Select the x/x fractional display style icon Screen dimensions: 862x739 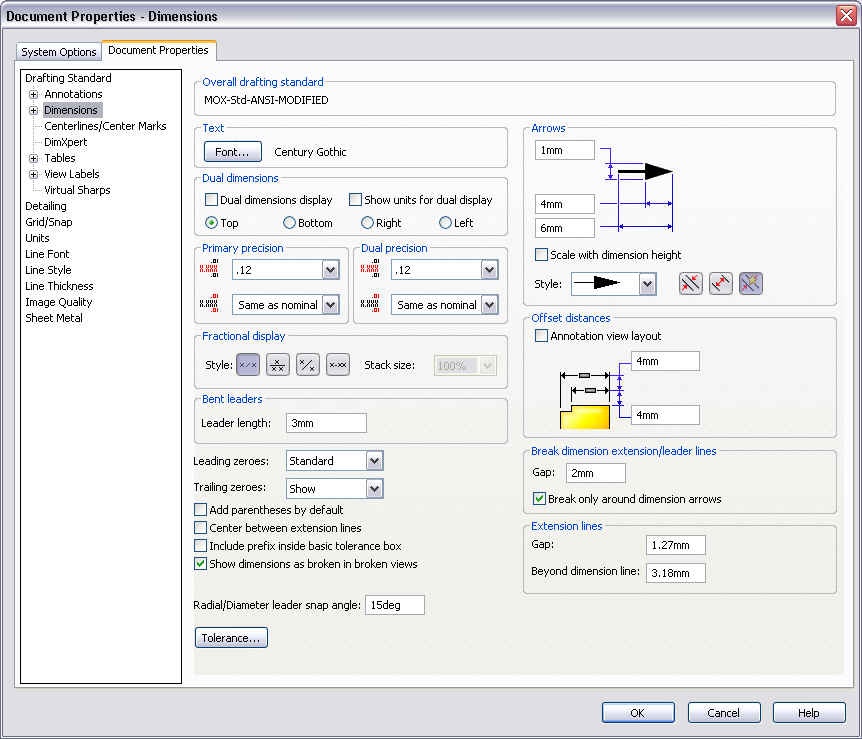[x=247, y=365]
